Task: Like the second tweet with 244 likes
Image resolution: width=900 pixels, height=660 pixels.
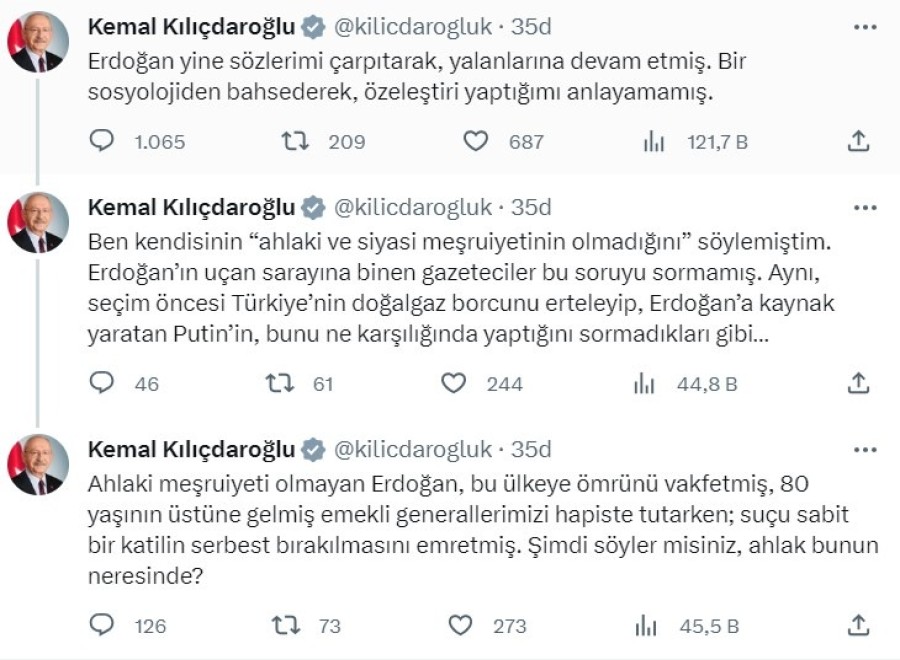Action: coord(454,383)
